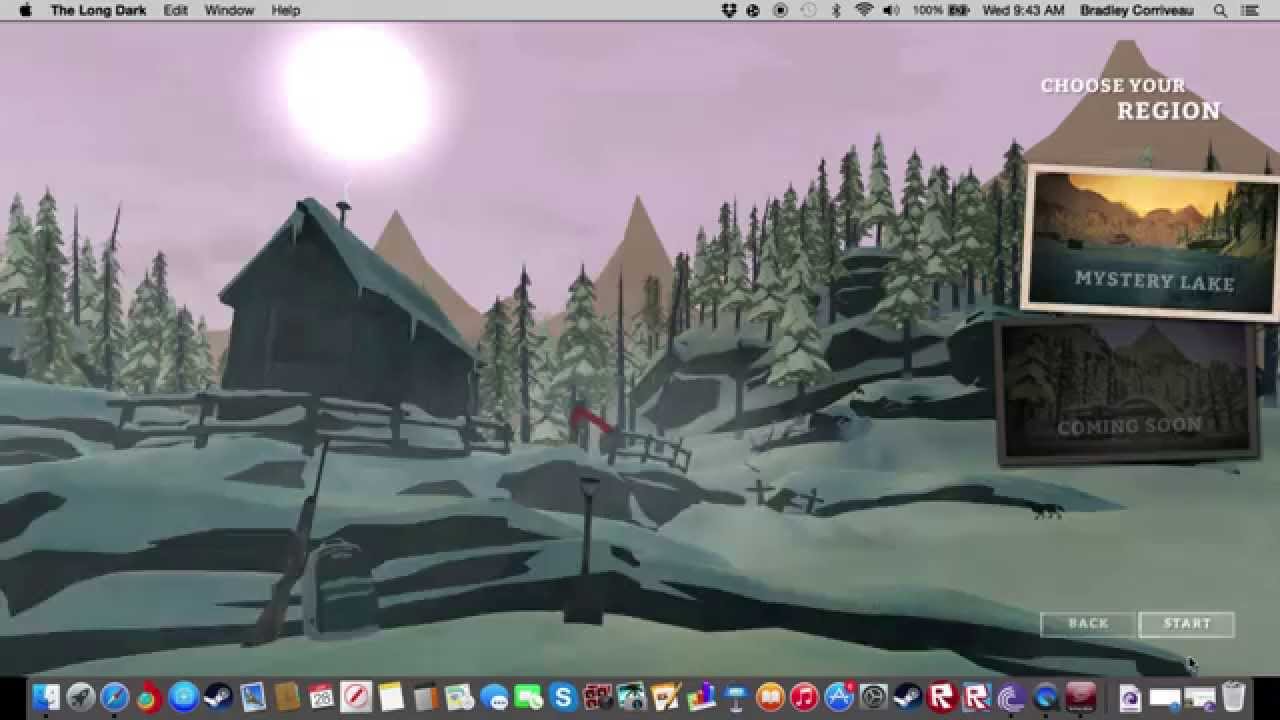Screen dimensions: 1280x720
Task: Click the Wed 9:43 AM clock
Action: click(x=1023, y=10)
